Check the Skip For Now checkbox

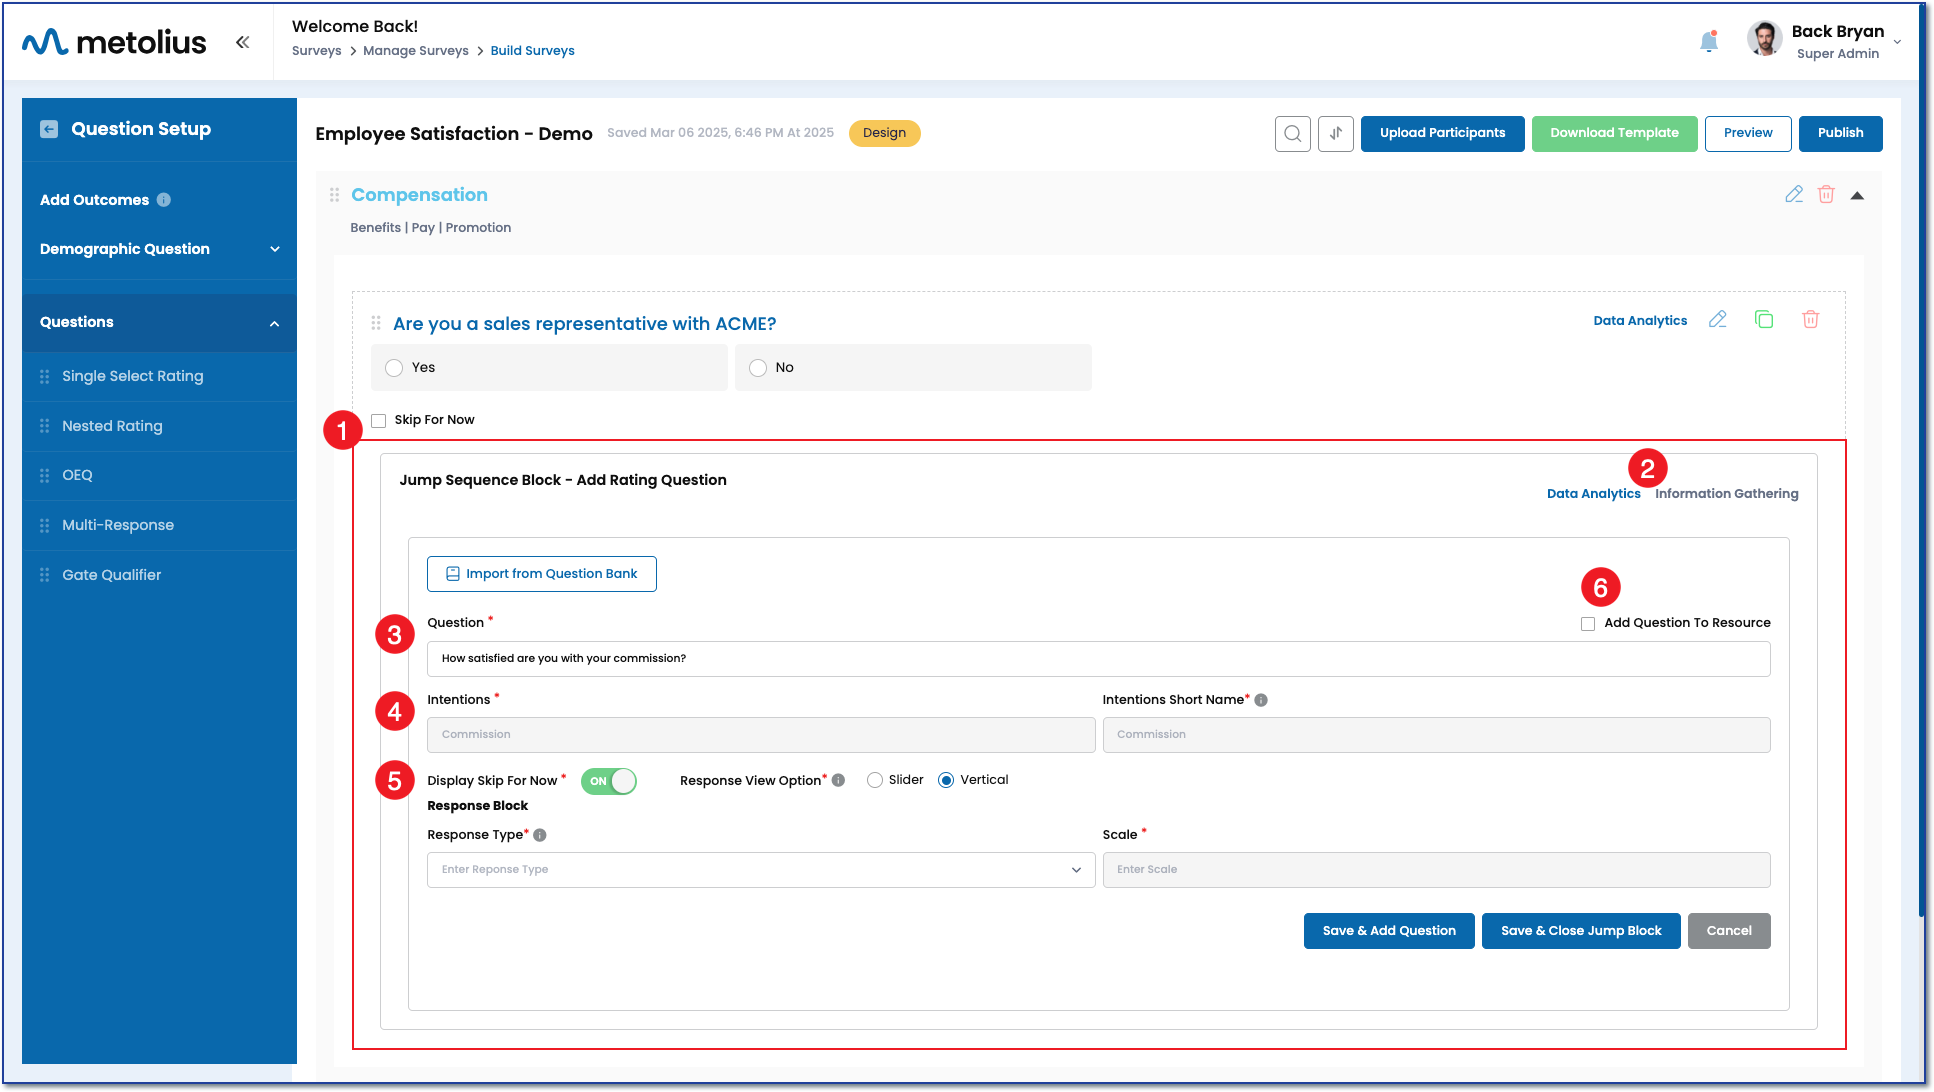(x=379, y=421)
